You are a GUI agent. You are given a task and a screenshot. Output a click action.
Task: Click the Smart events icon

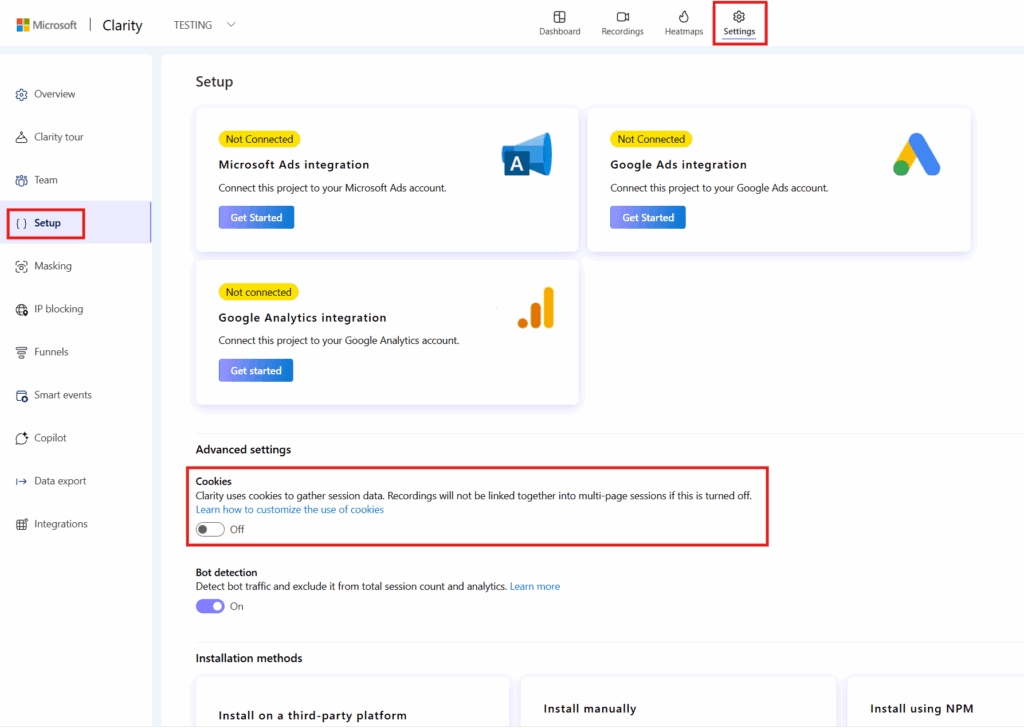(x=22, y=395)
